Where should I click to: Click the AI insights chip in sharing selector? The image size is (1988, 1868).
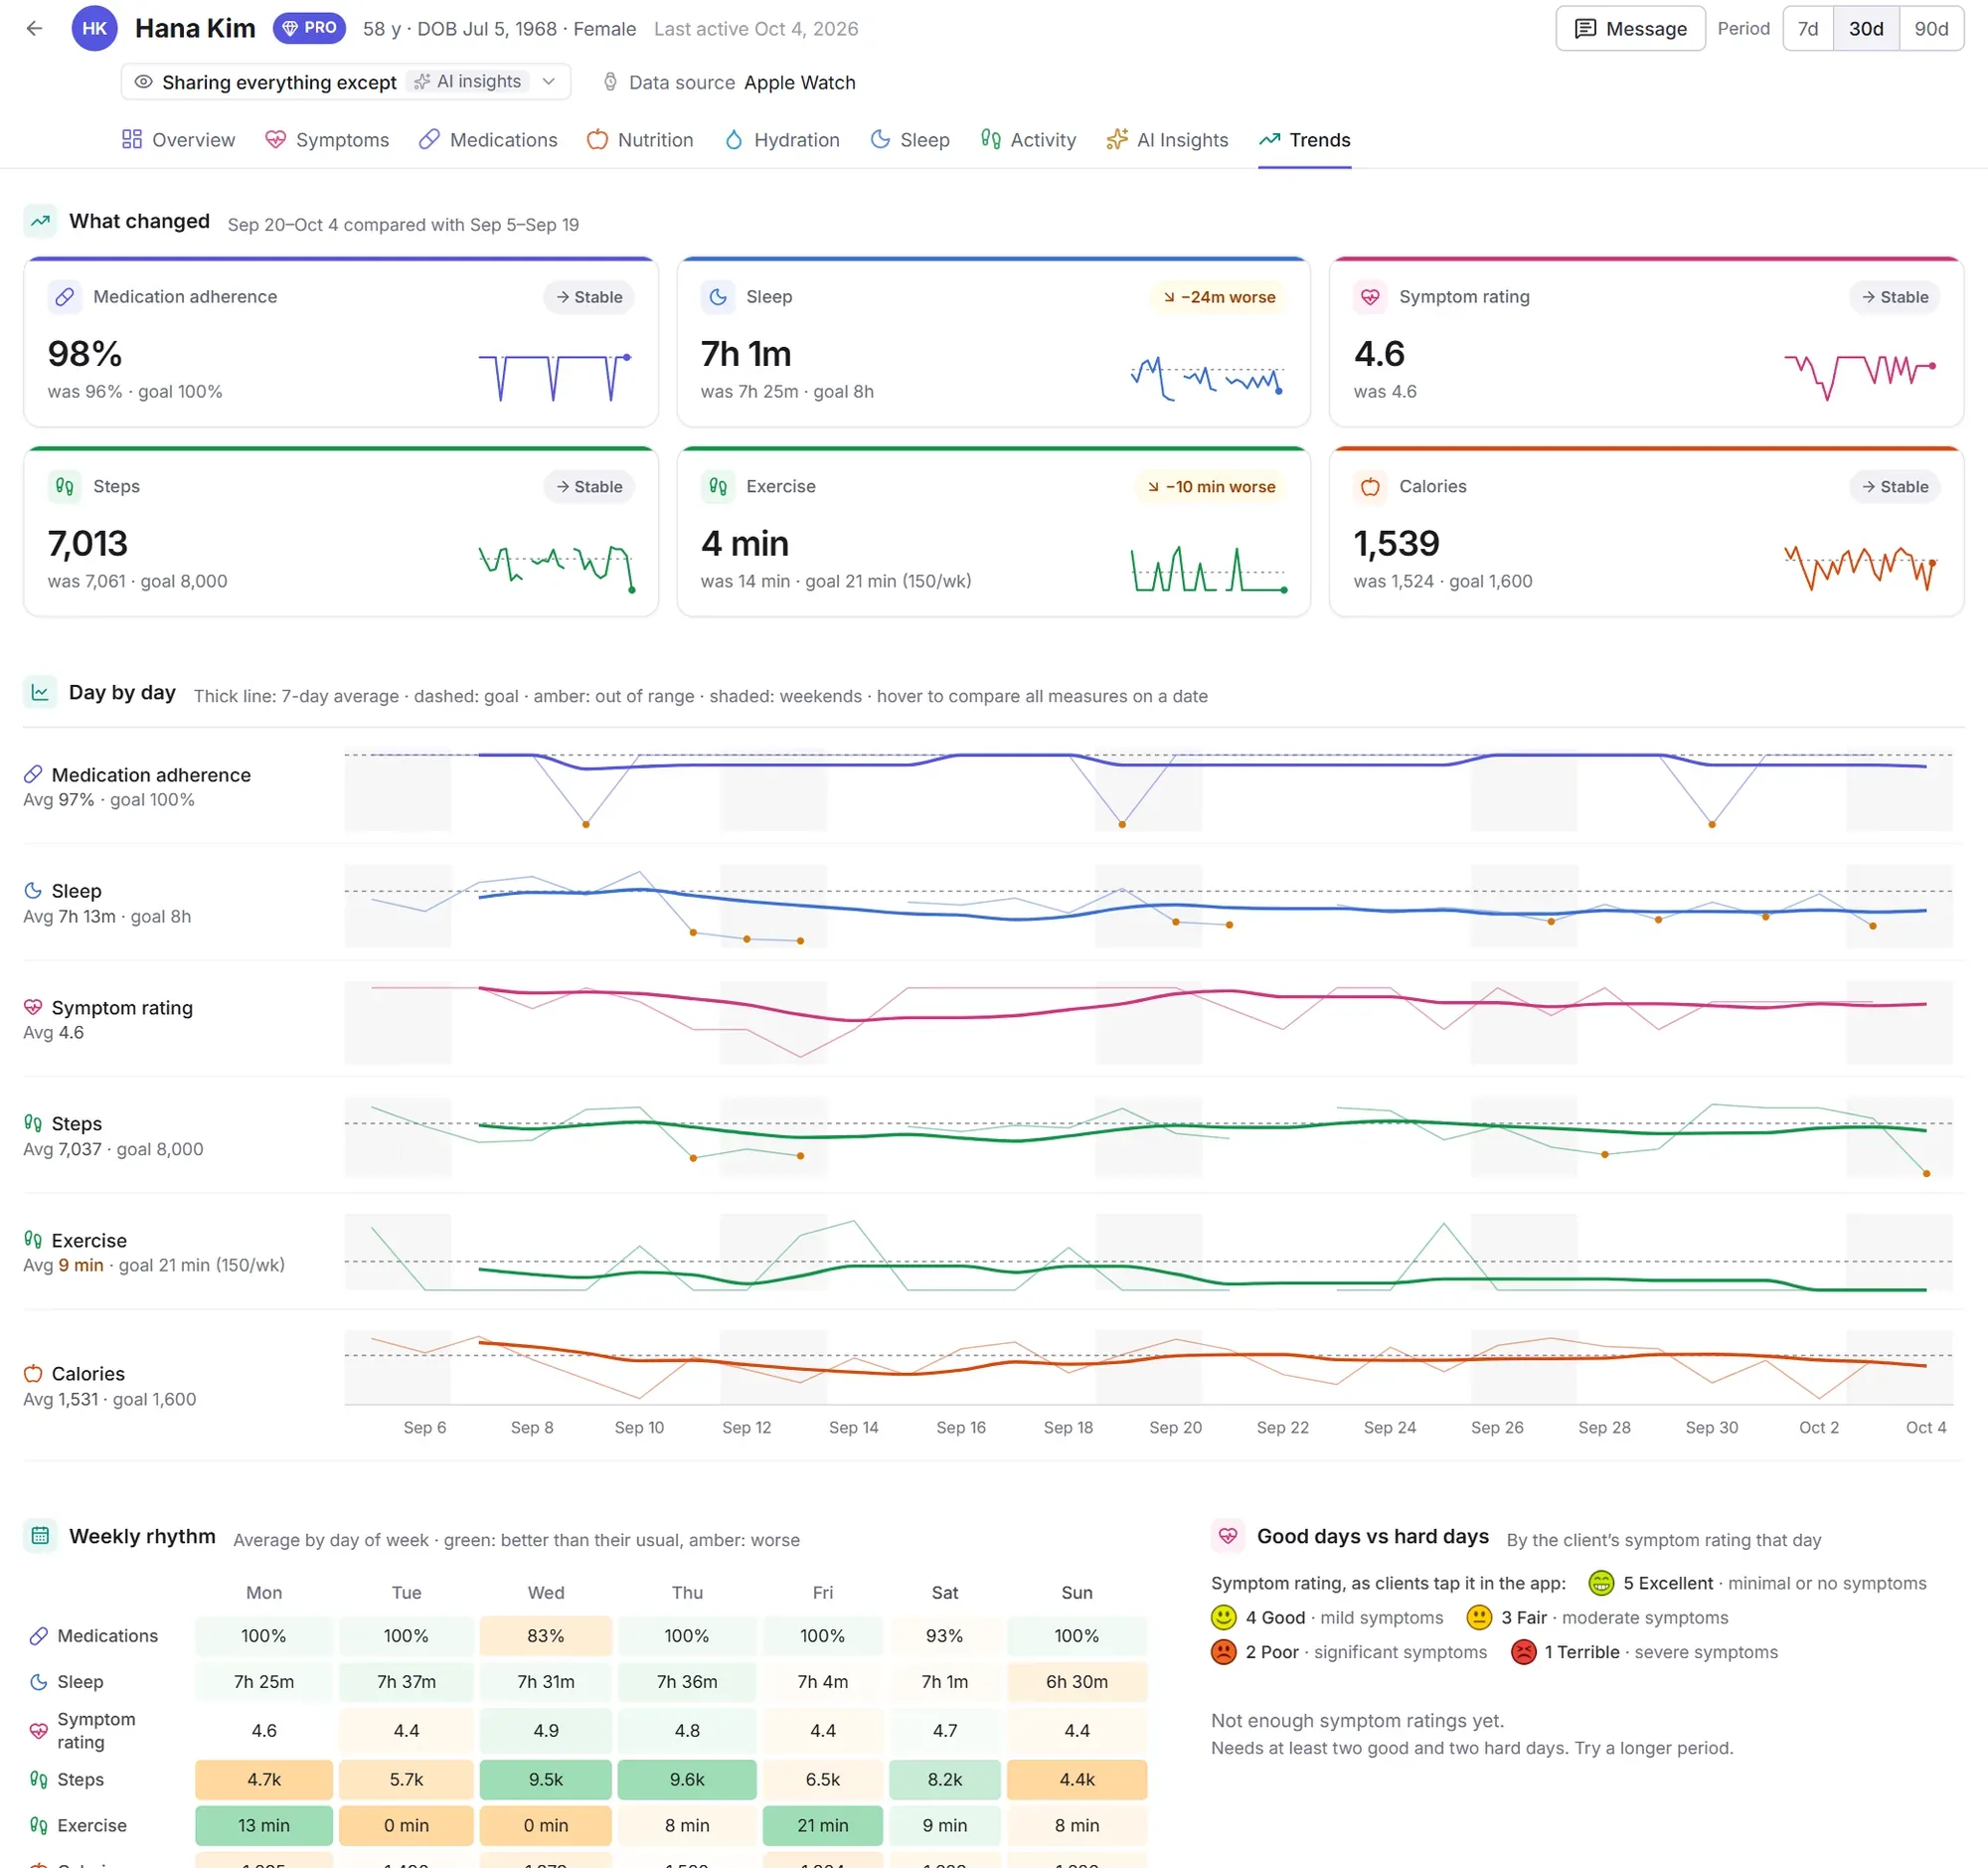pyautogui.click(x=468, y=82)
